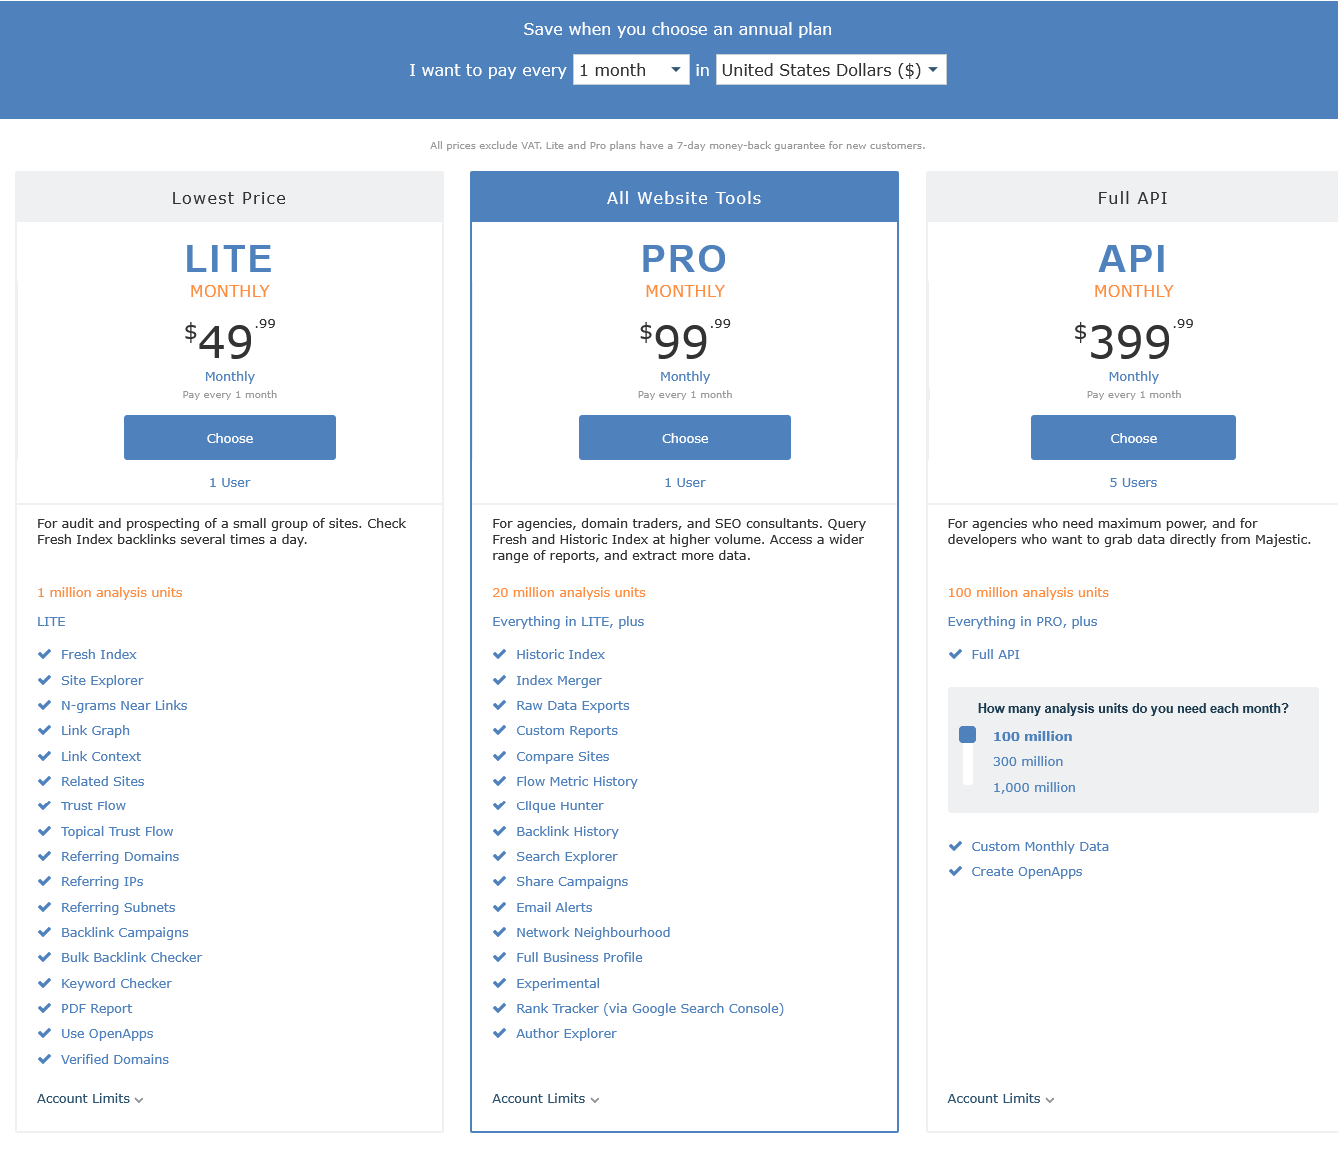The width and height of the screenshot is (1338, 1149).
Task: Click the analysis units slider handle
Action: [x=967, y=735]
